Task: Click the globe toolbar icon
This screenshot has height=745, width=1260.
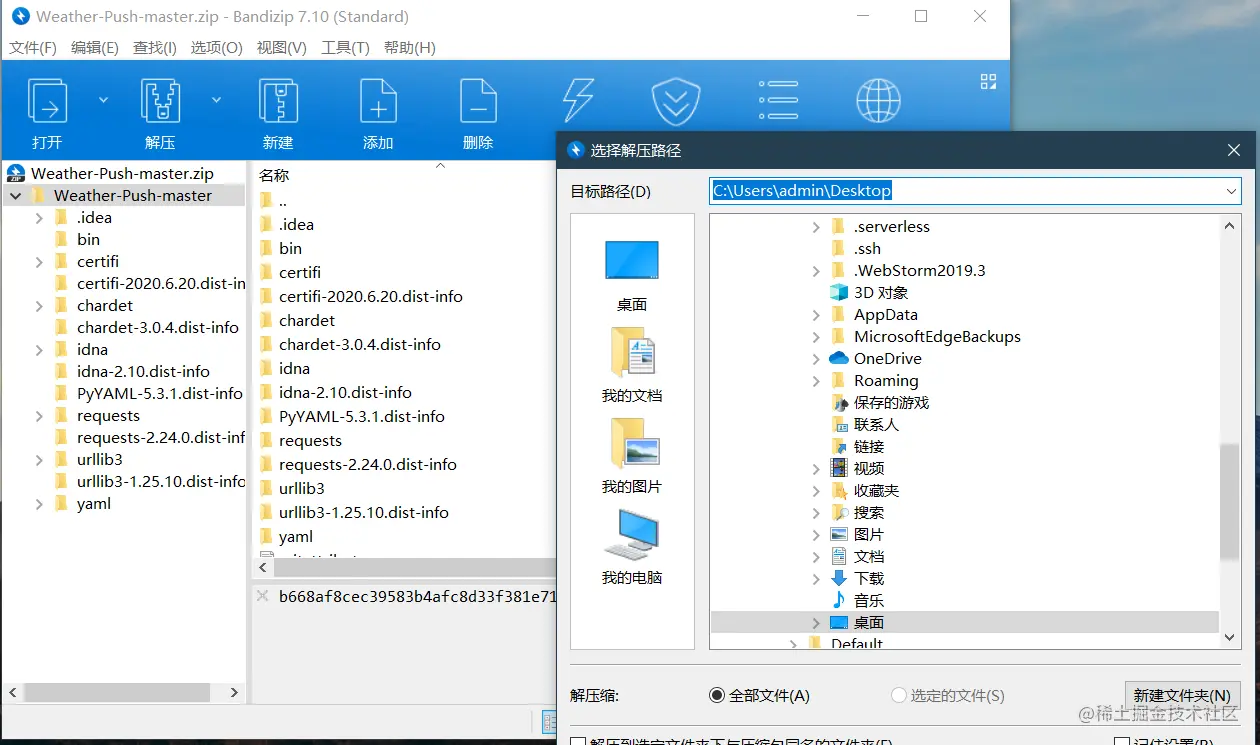Action: click(878, 101)
